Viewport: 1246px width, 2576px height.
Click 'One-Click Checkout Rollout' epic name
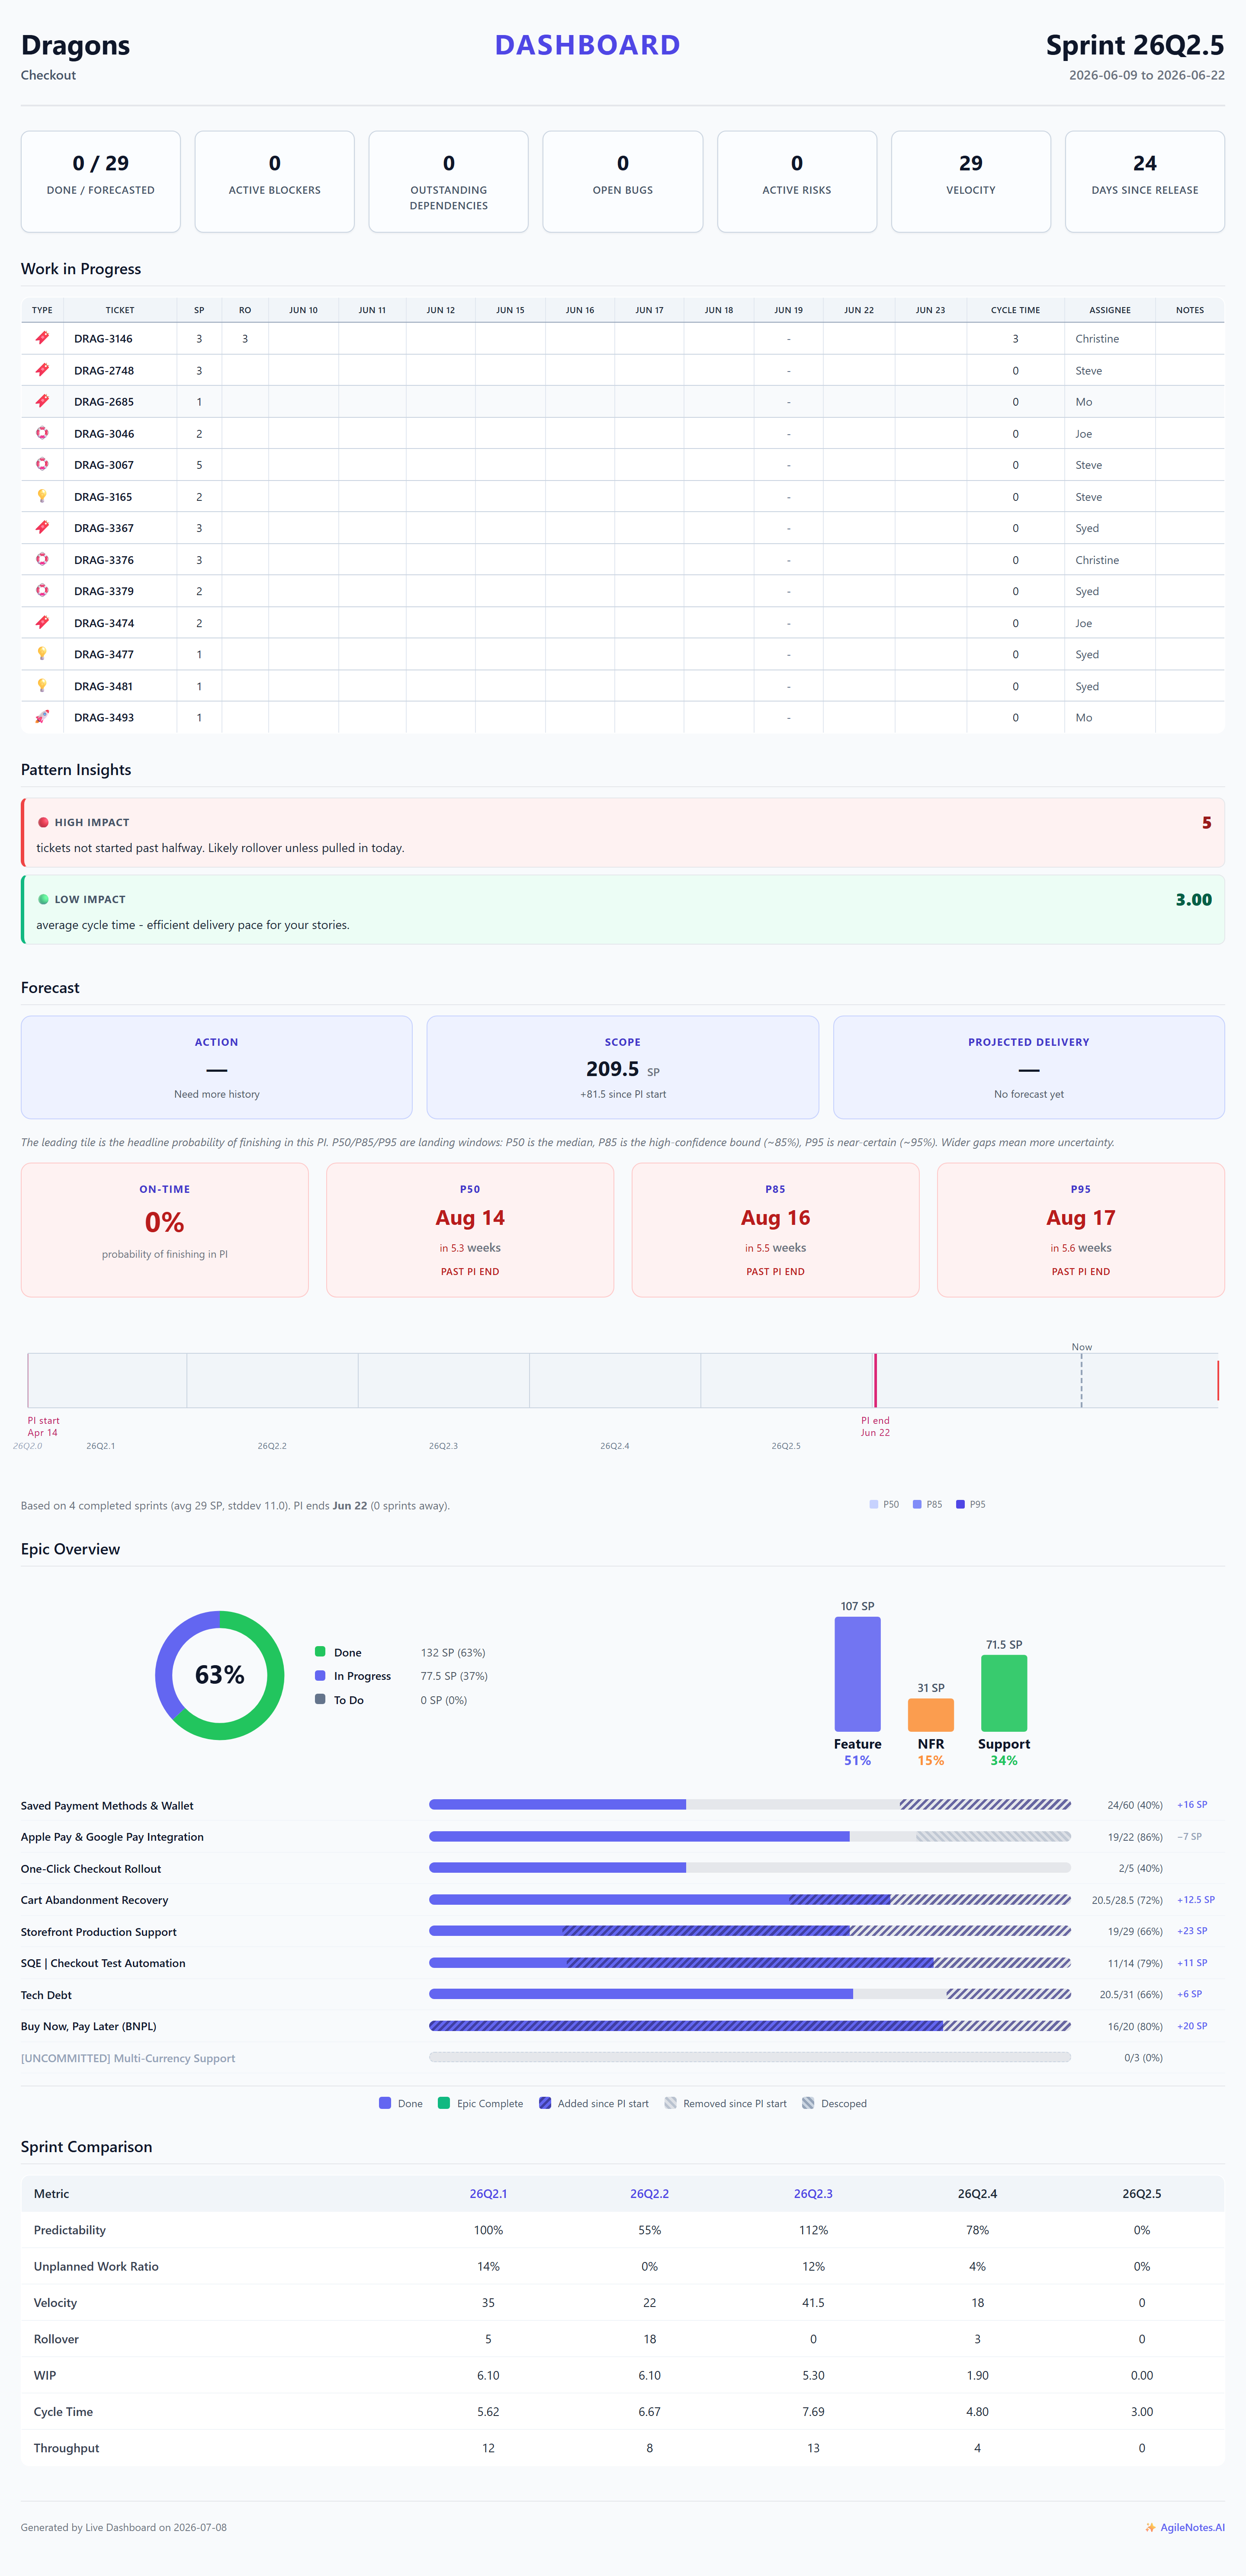click(x=91, y=1869)
